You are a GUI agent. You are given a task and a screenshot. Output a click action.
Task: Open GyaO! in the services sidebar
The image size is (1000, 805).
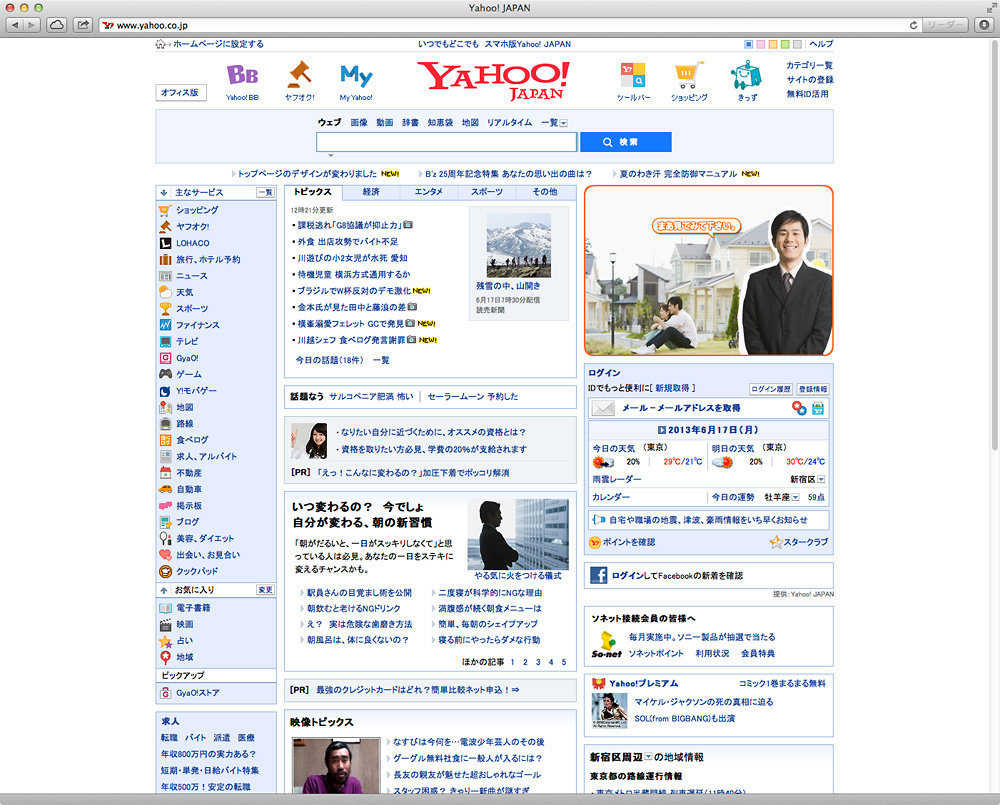(187, 358)
